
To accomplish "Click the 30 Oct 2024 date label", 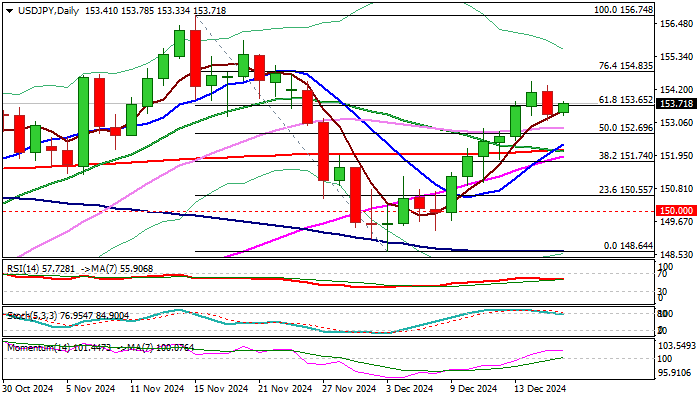I will click(26, 388).
